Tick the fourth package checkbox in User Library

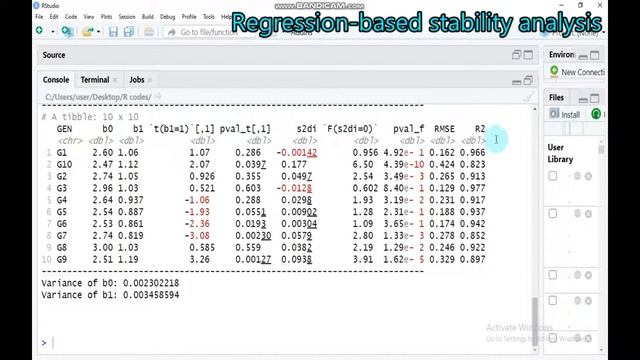(553, 300)
